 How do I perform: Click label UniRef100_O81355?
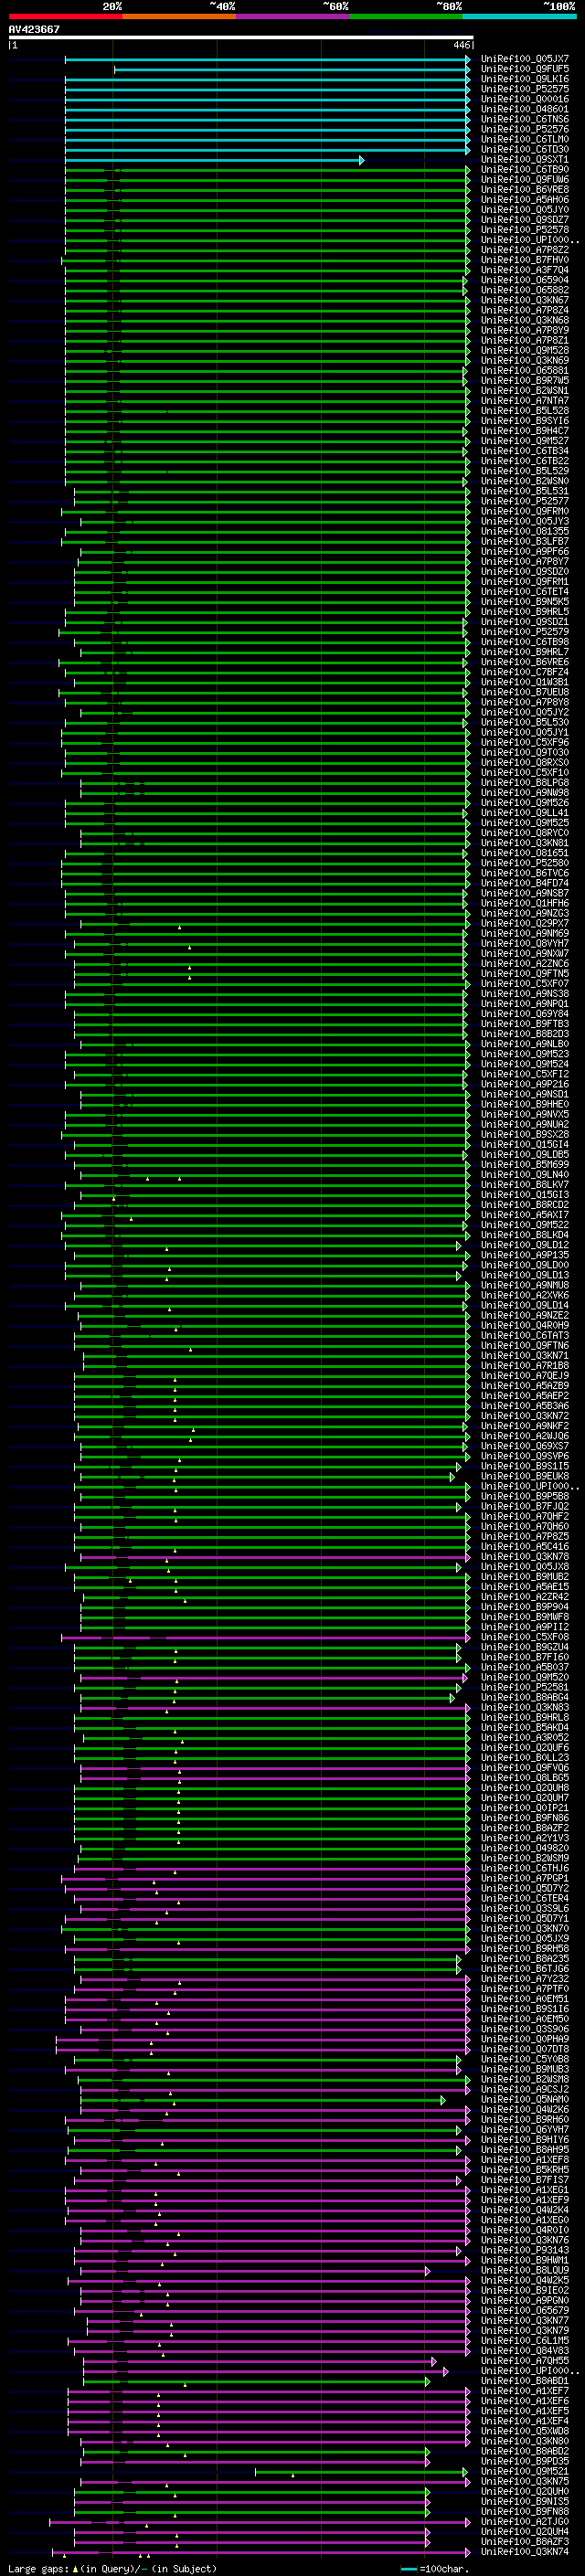525,531
